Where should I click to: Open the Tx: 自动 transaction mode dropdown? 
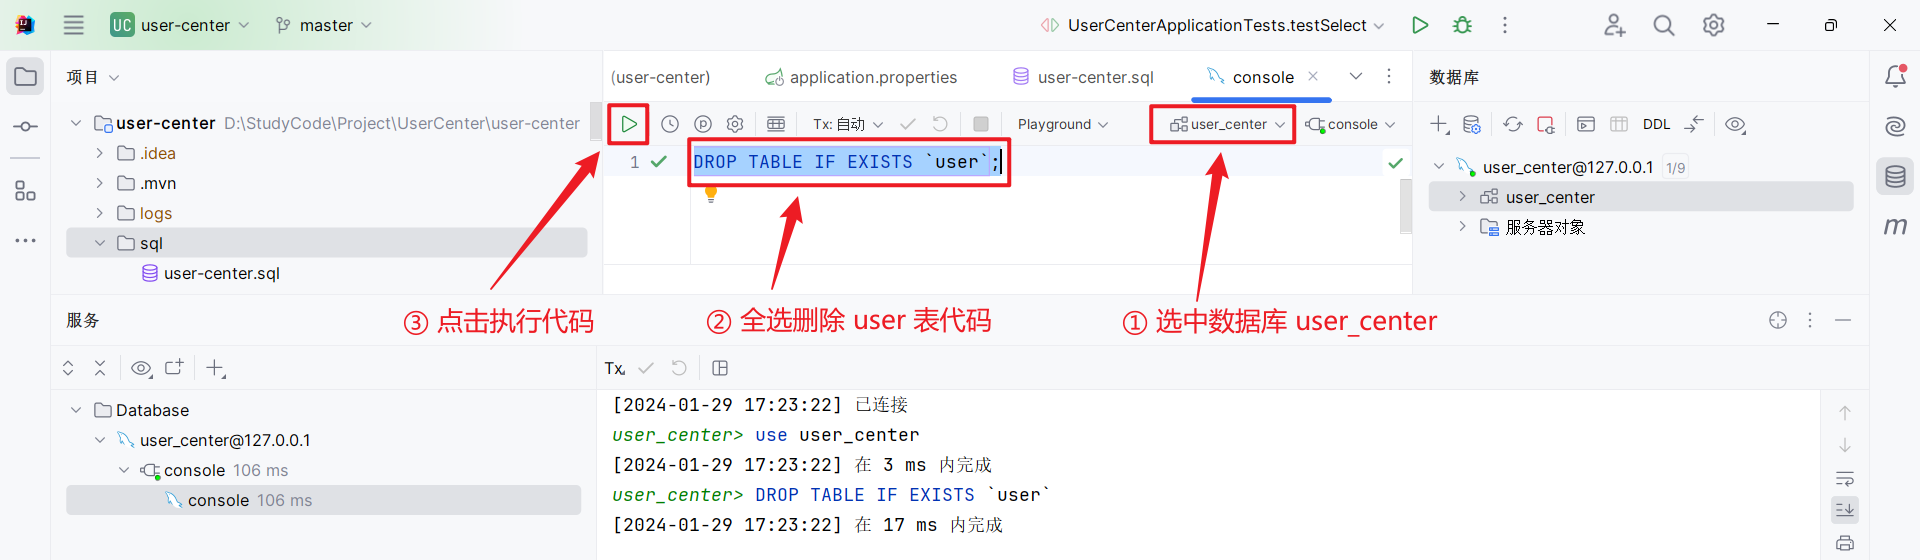(x=848, y=124)
